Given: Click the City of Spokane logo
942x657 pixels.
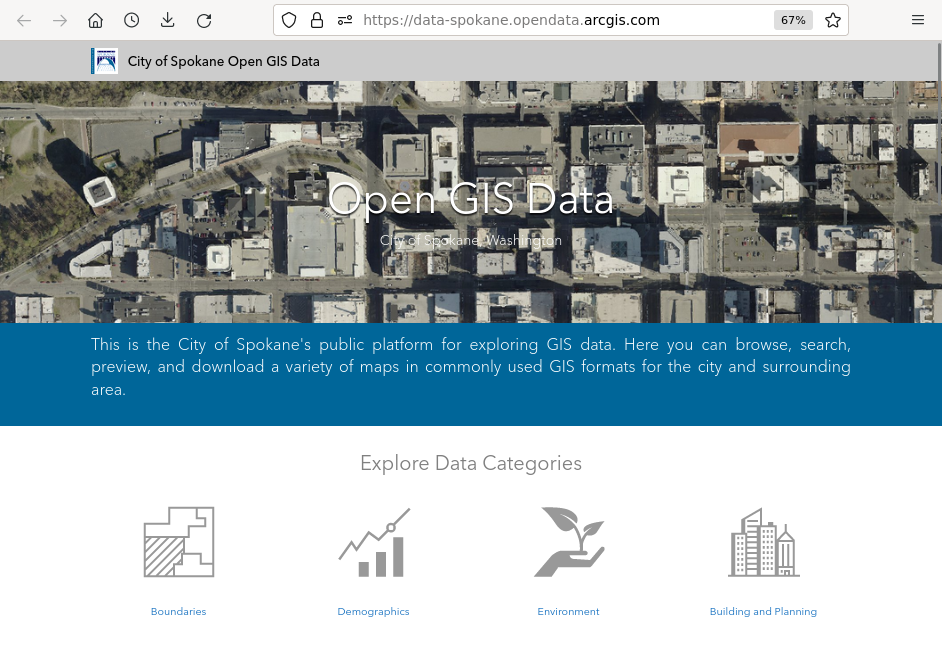Looking at the screenshot, I should (104, 61).
